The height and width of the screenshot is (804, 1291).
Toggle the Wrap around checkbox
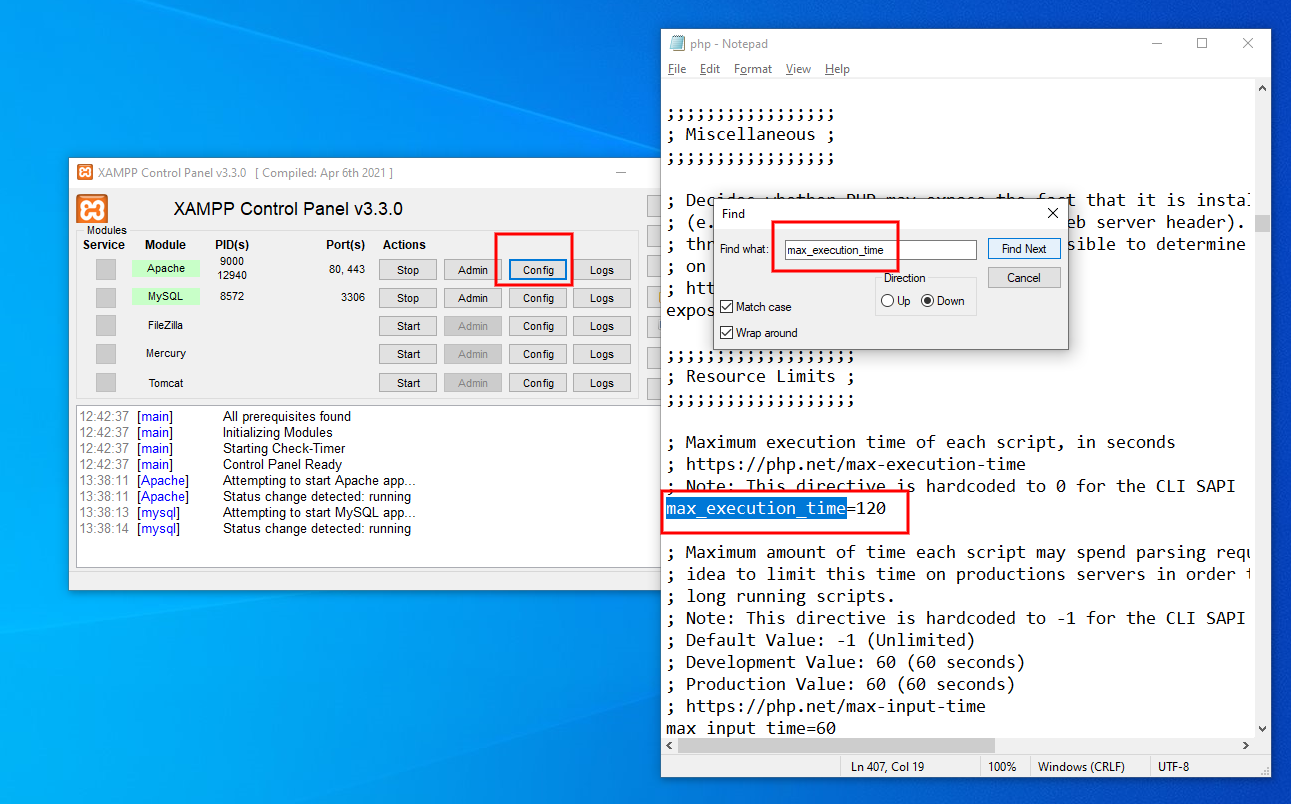727,332
